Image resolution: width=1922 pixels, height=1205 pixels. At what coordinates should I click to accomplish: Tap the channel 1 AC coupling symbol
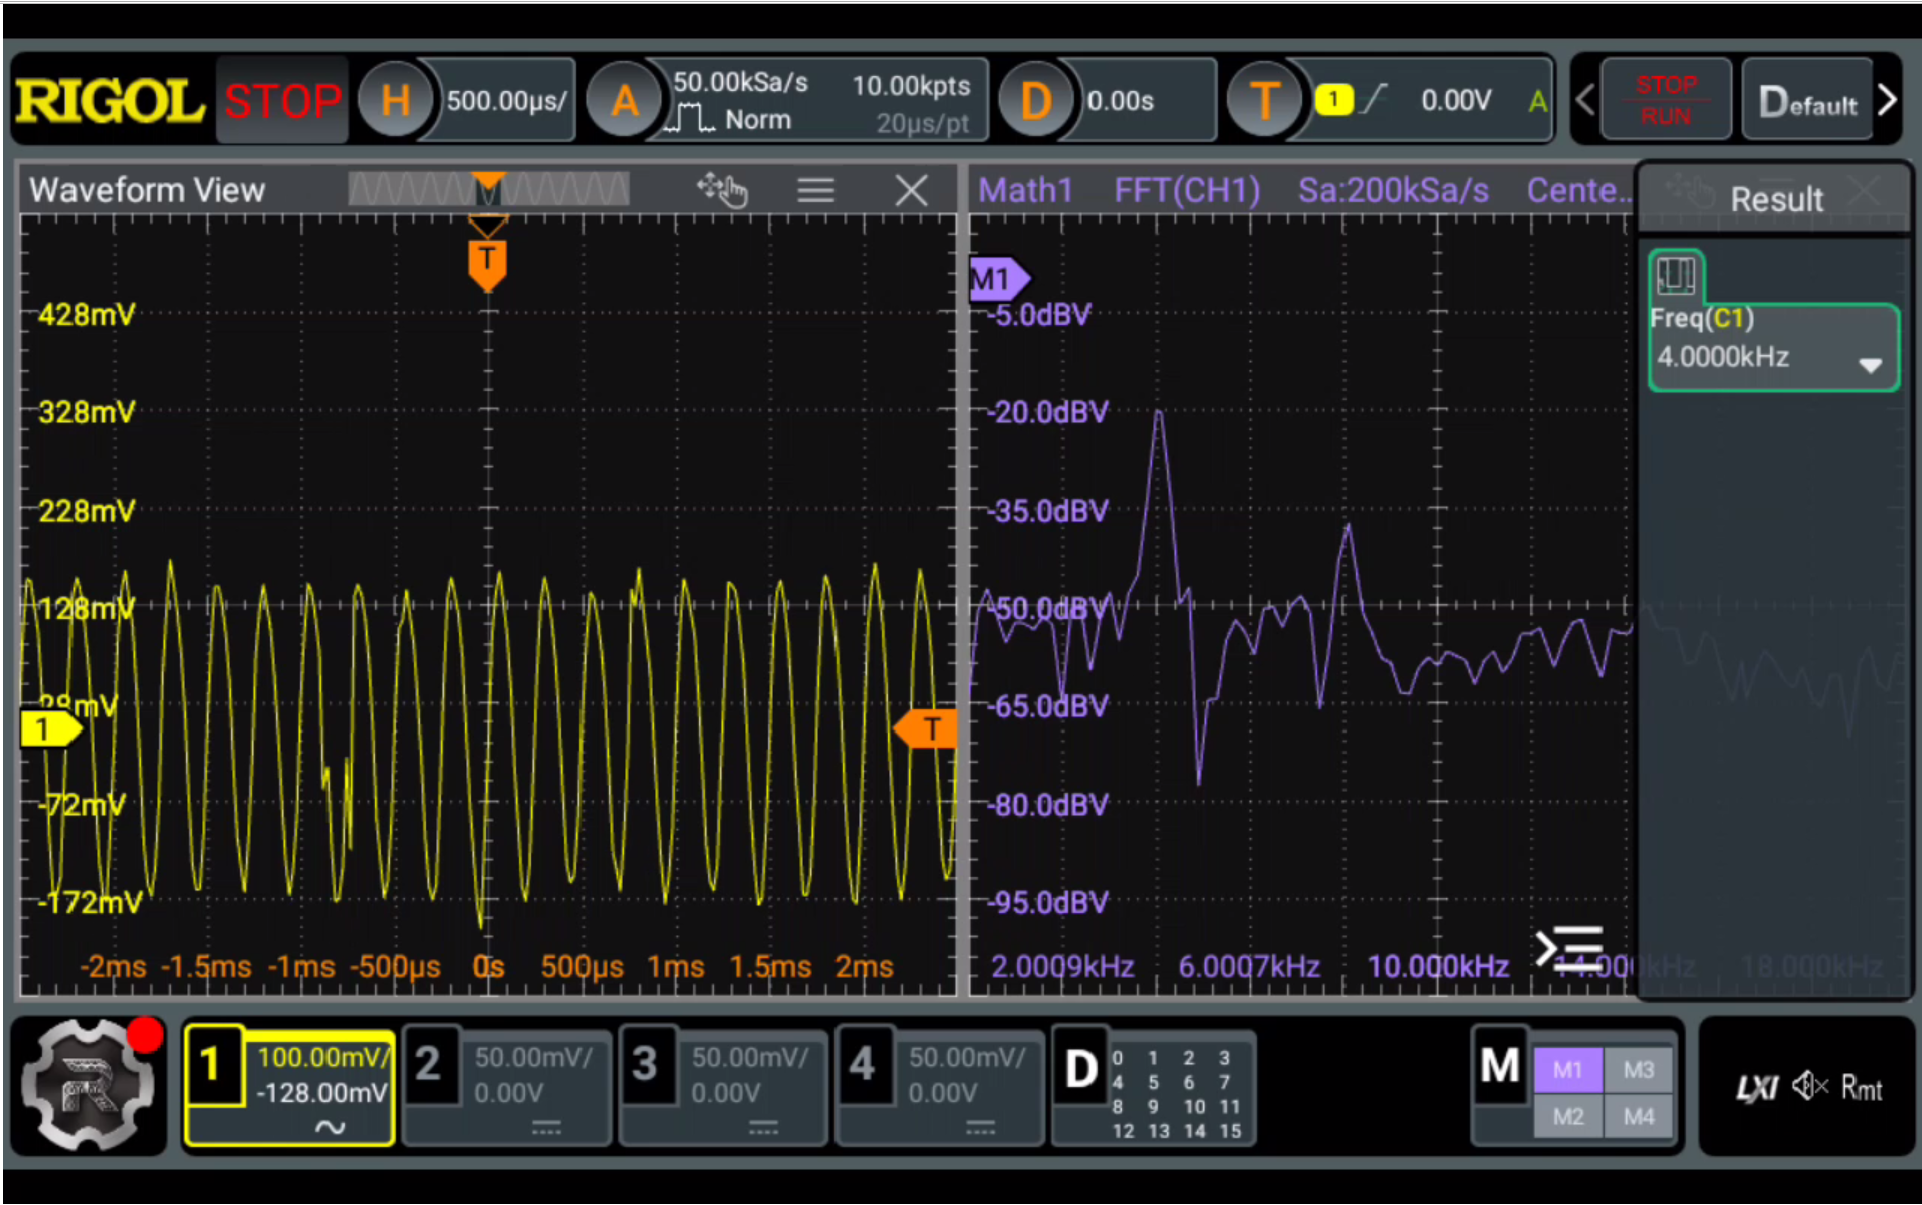point(330,1128)
